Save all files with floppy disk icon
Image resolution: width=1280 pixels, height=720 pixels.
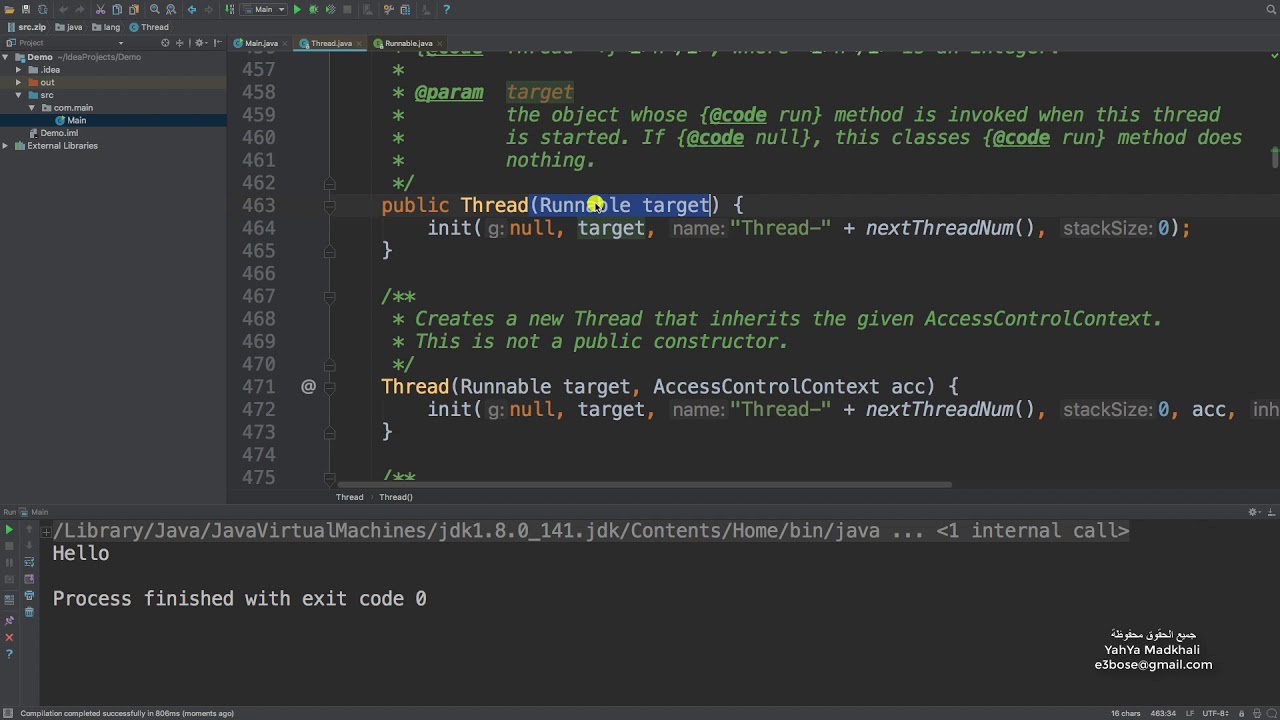coord(26,9)
